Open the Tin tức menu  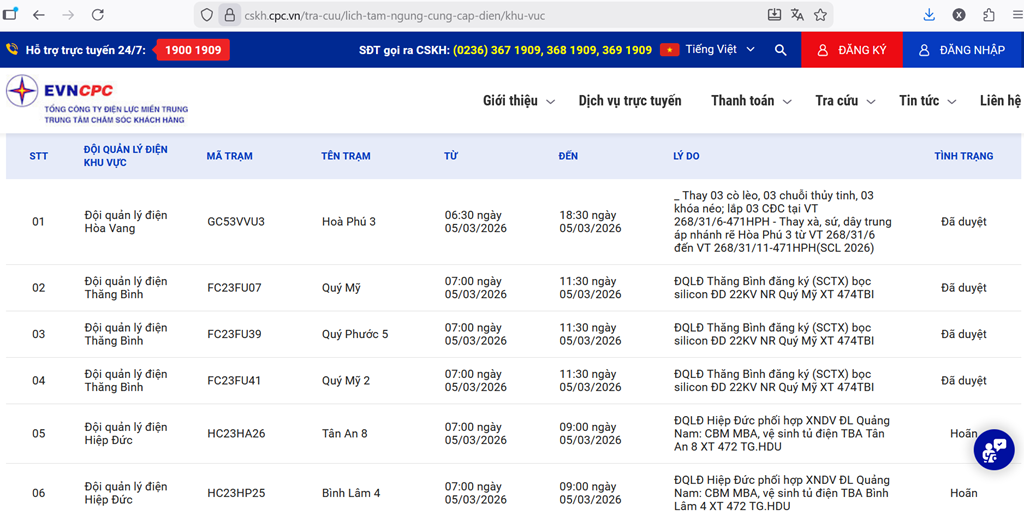926,101
